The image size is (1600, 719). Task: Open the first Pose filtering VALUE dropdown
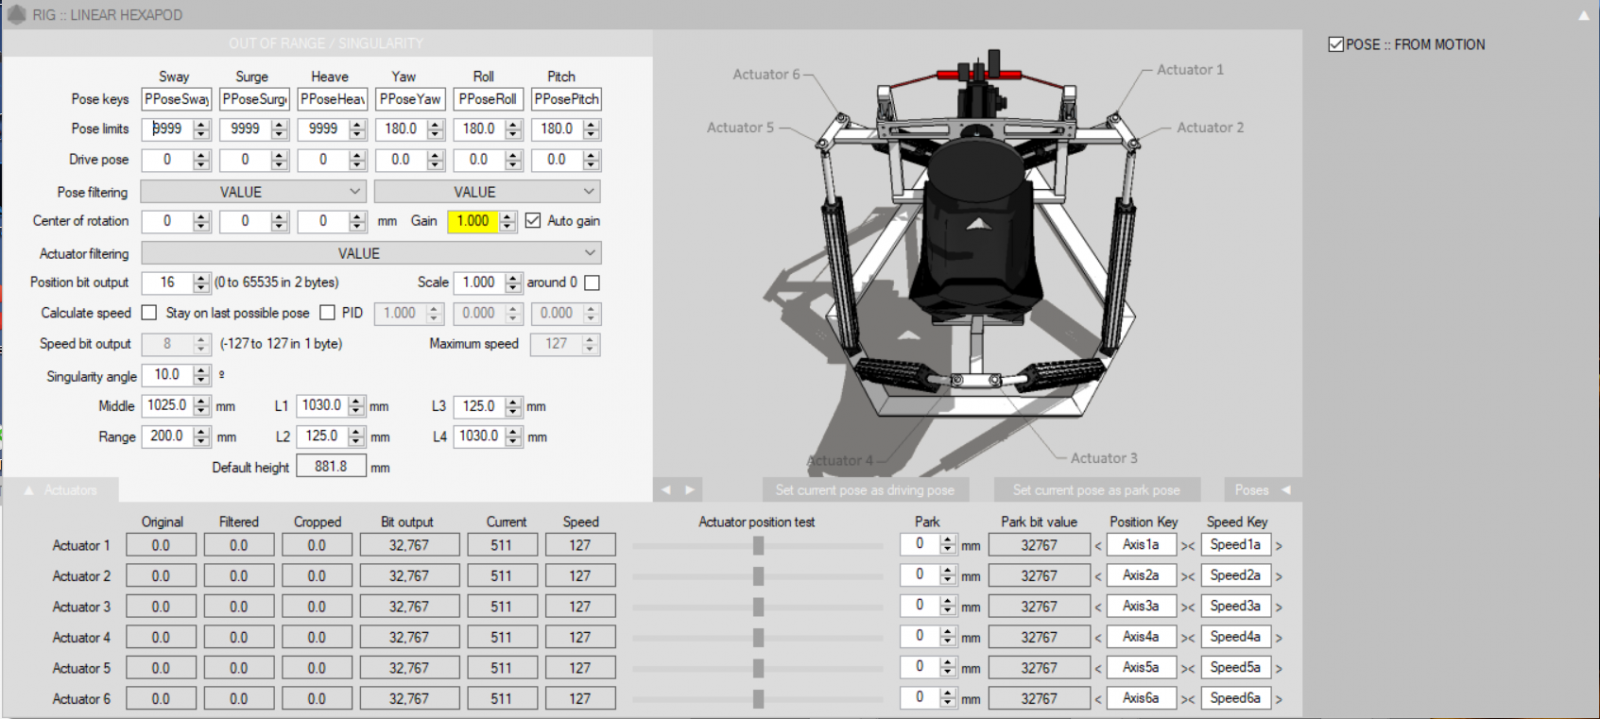coord(253,191)
